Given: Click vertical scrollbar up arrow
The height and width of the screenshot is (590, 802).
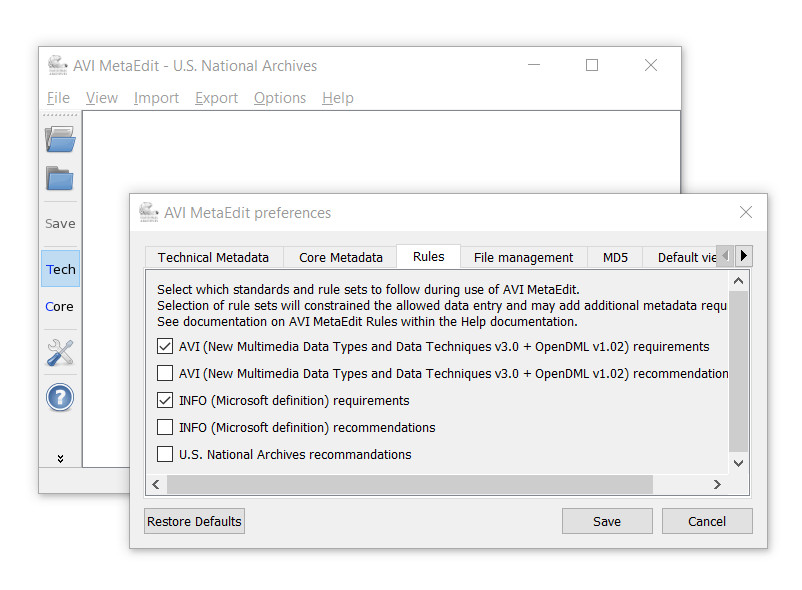Looking at the screenshot, I should [x=739, y=281].
